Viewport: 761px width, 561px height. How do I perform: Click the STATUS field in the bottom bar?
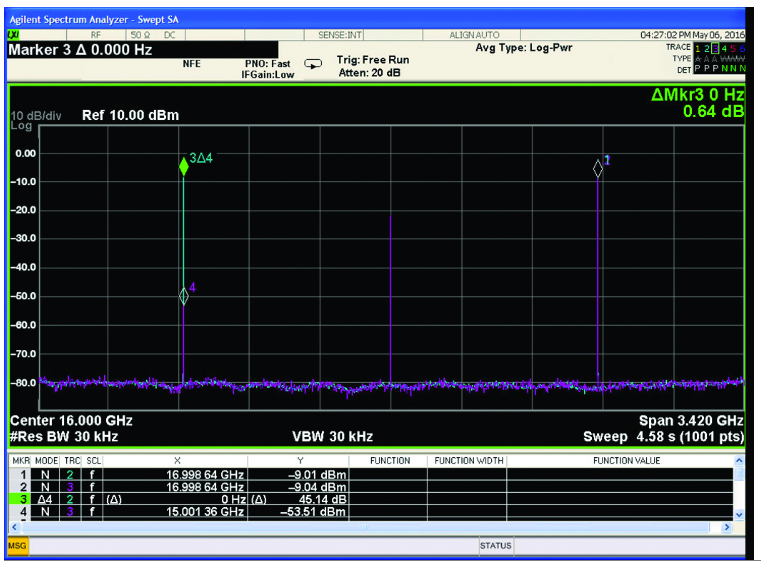(x=495, y=546)
